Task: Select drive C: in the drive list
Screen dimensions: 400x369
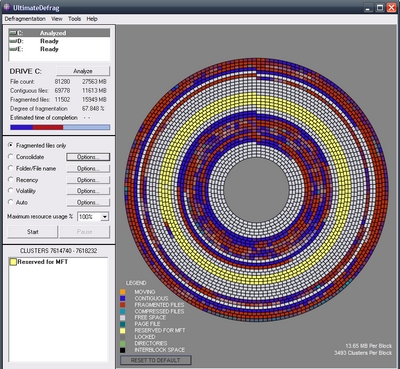Action: click(59, 33)
